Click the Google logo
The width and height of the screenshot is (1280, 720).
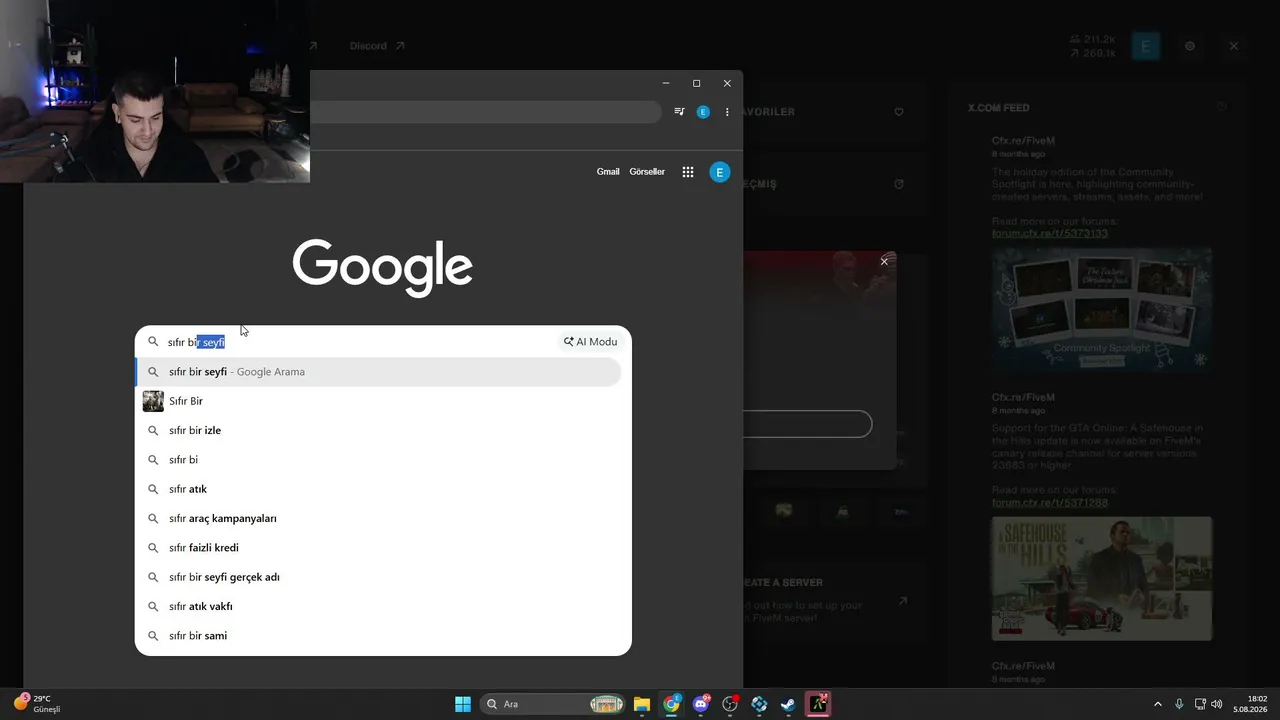(382, 267)
